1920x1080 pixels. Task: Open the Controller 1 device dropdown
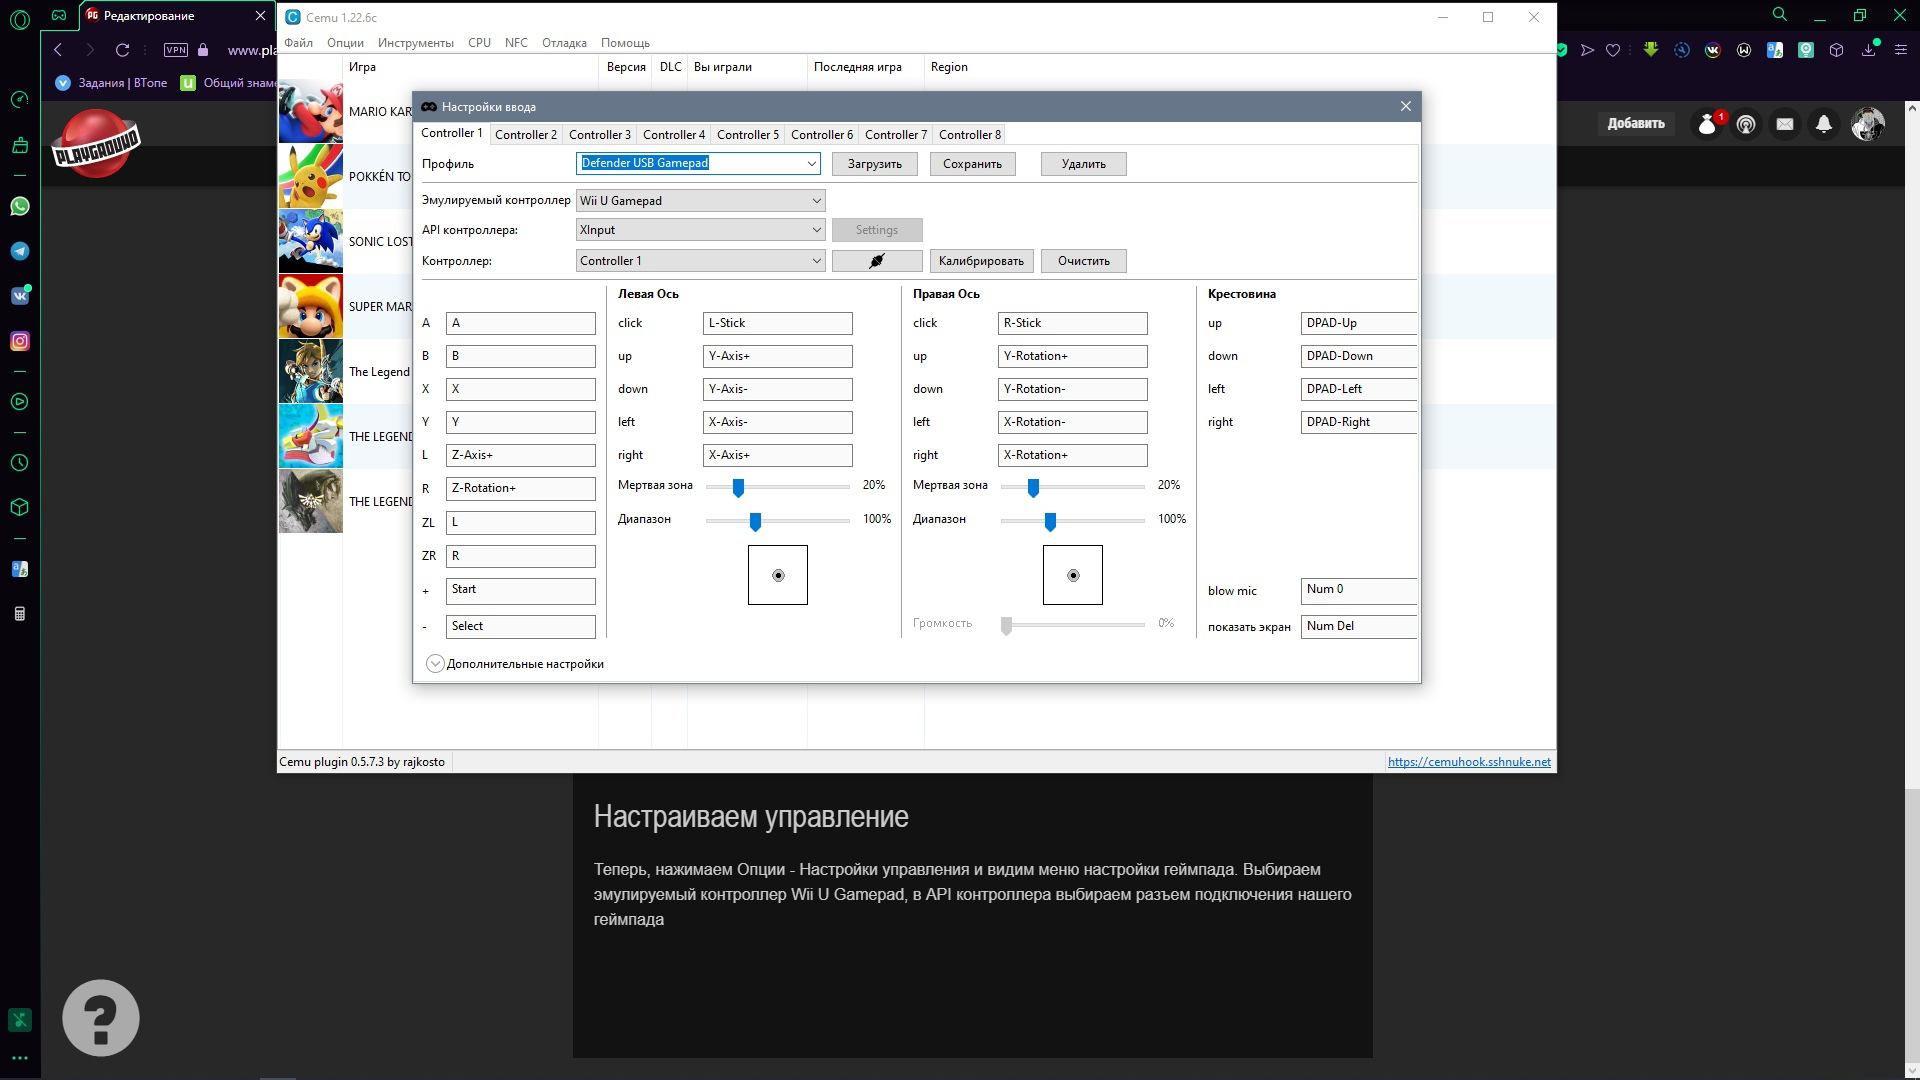click(x=700, y=261)
